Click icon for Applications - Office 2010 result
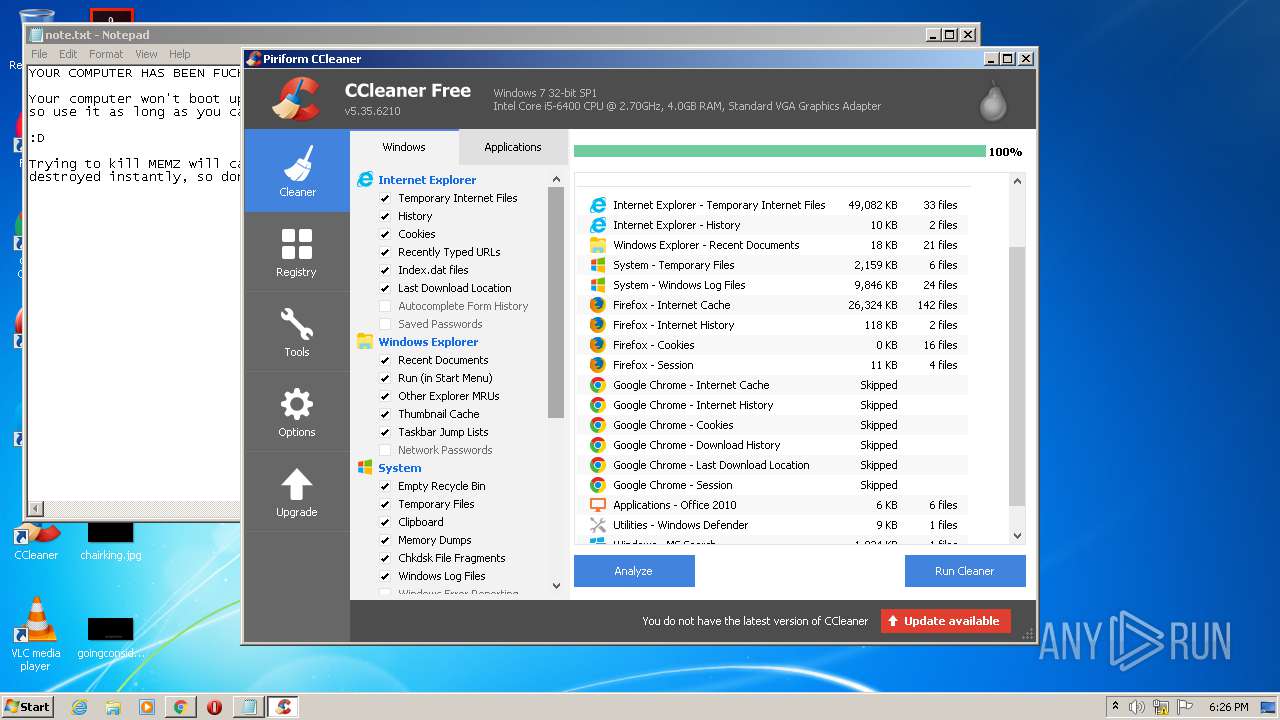Image resolution: width=1280 pixels, height=720 pixels. coord(598,505)
